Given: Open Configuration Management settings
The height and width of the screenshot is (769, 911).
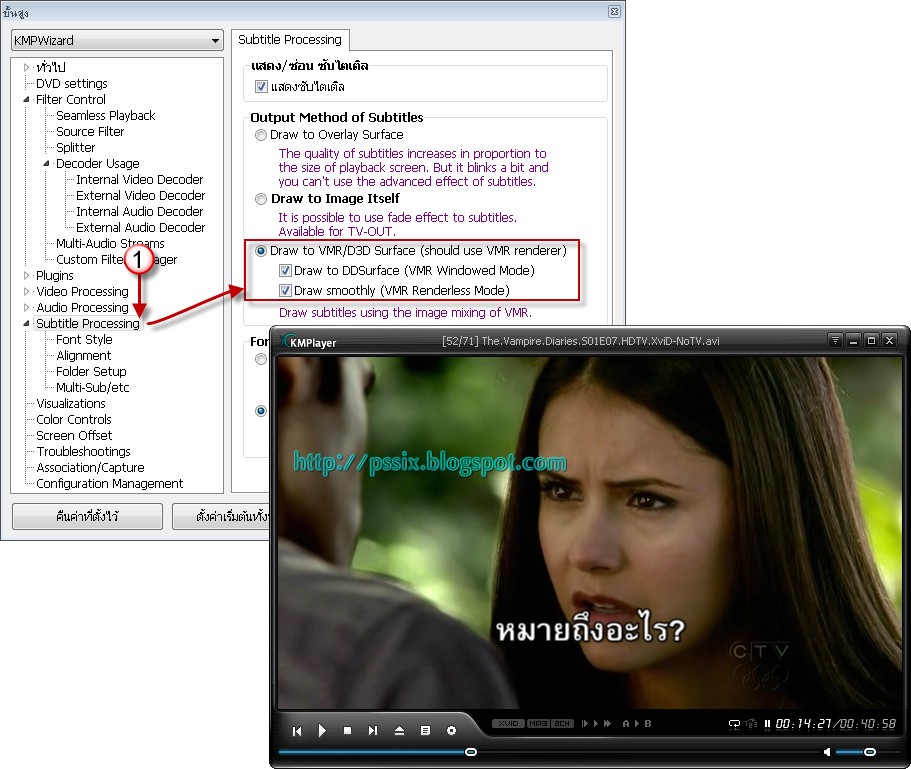Looking at the screenshot, I should click(x=109, y=483).
